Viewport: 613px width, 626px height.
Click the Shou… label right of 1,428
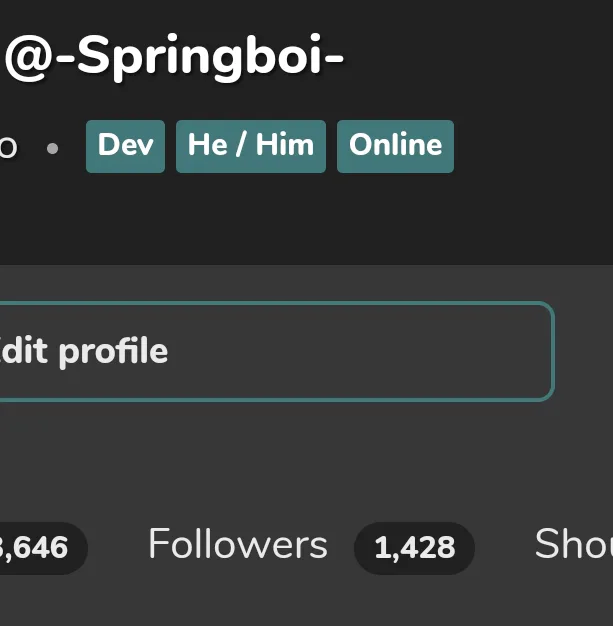click(x=573, y=545)
